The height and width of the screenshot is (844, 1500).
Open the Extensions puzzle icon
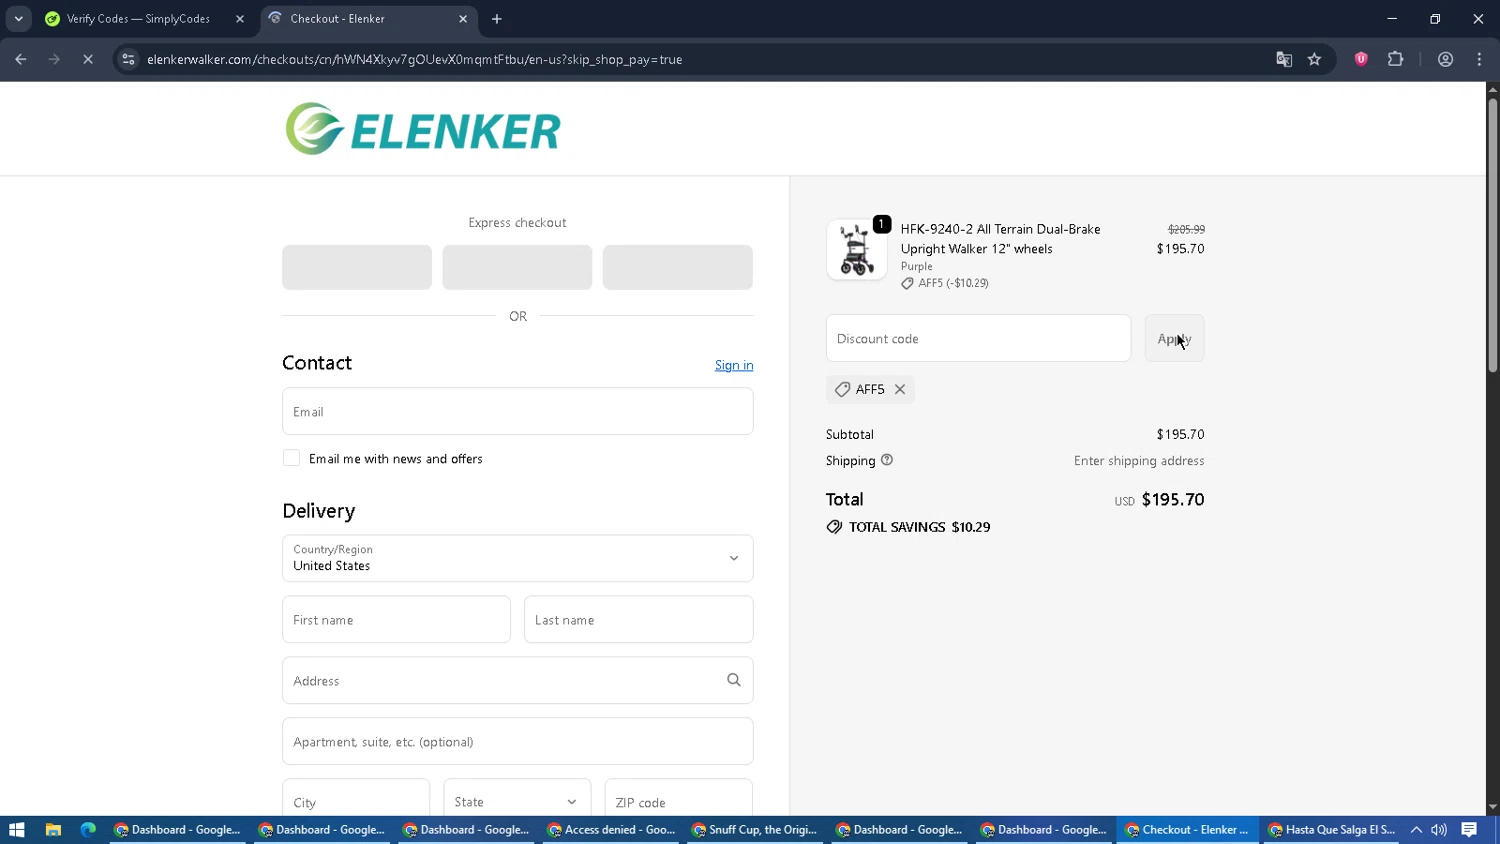point(1396,59)
